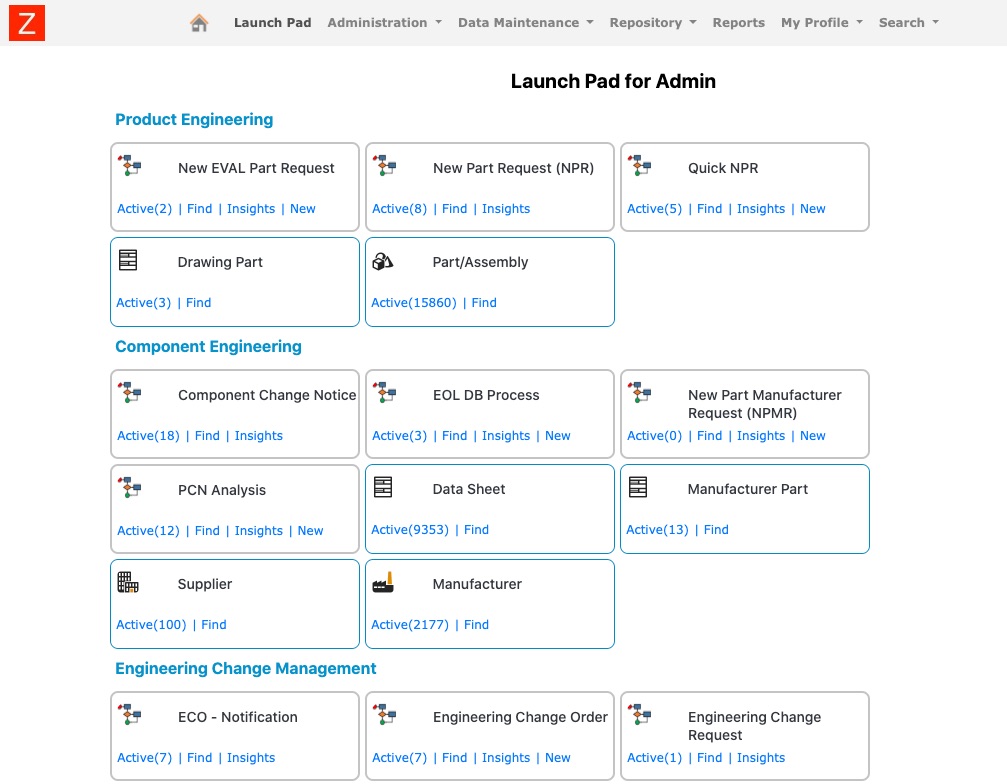Click the Part/Assembly blocks icon
Viewport: 1007px width, 784px height.
click(383, 261)
